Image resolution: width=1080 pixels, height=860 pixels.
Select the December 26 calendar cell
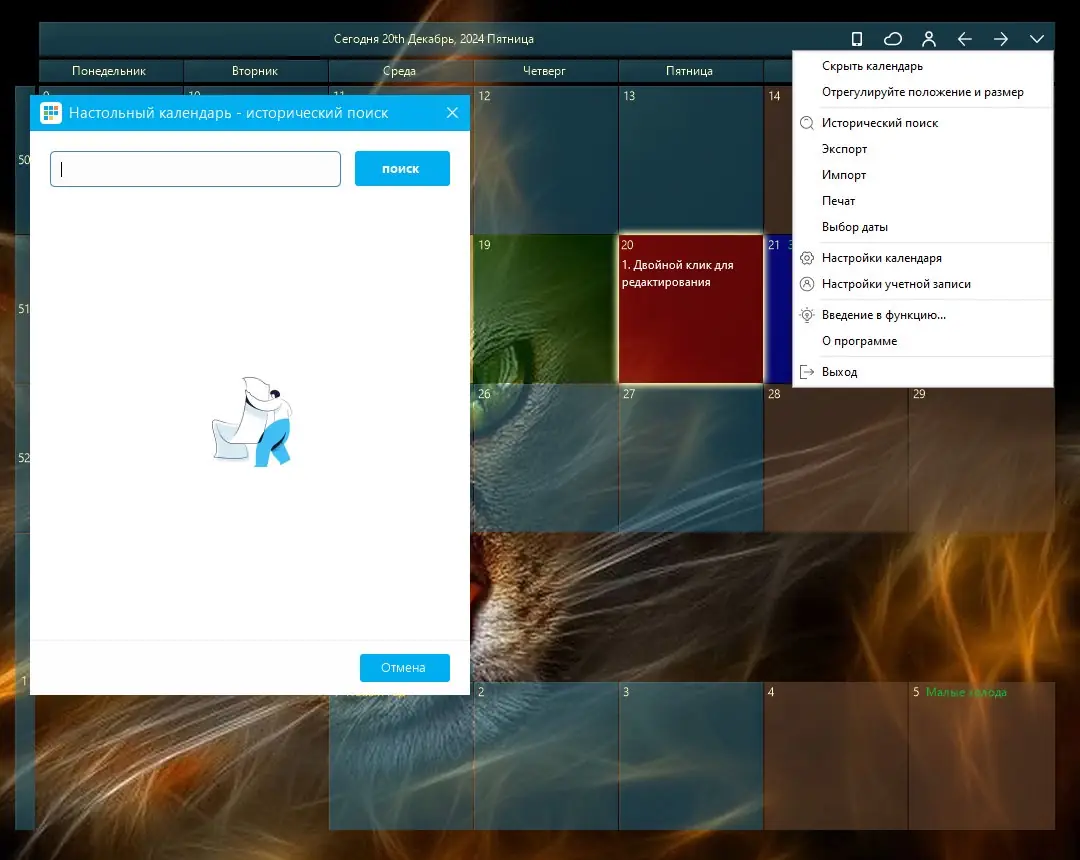(x=545, y=458)
